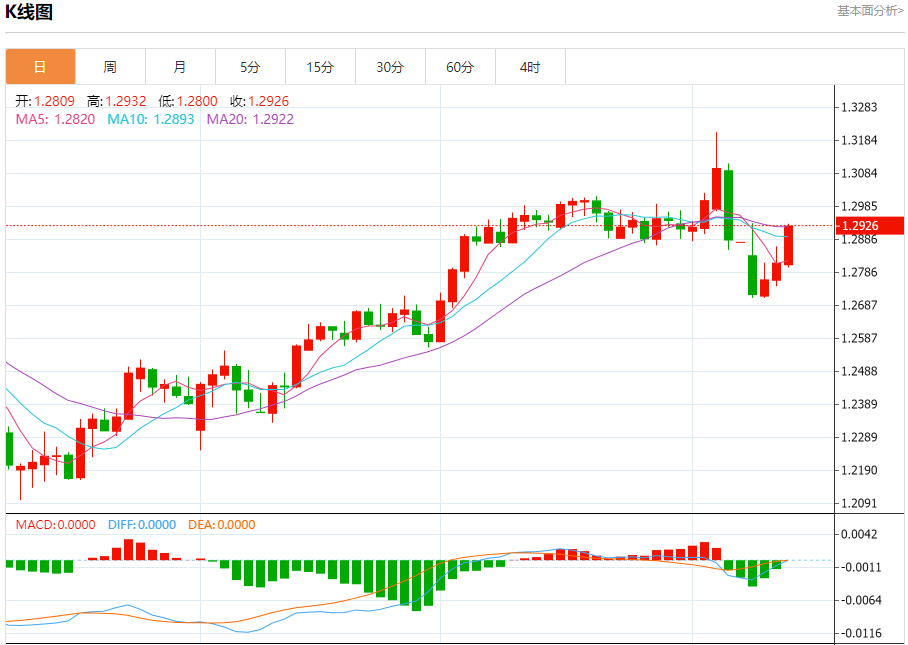Screen dimensions: 908x645
Task: Click the MA5 1.2820 legend
Action: (x=55, y=119)
